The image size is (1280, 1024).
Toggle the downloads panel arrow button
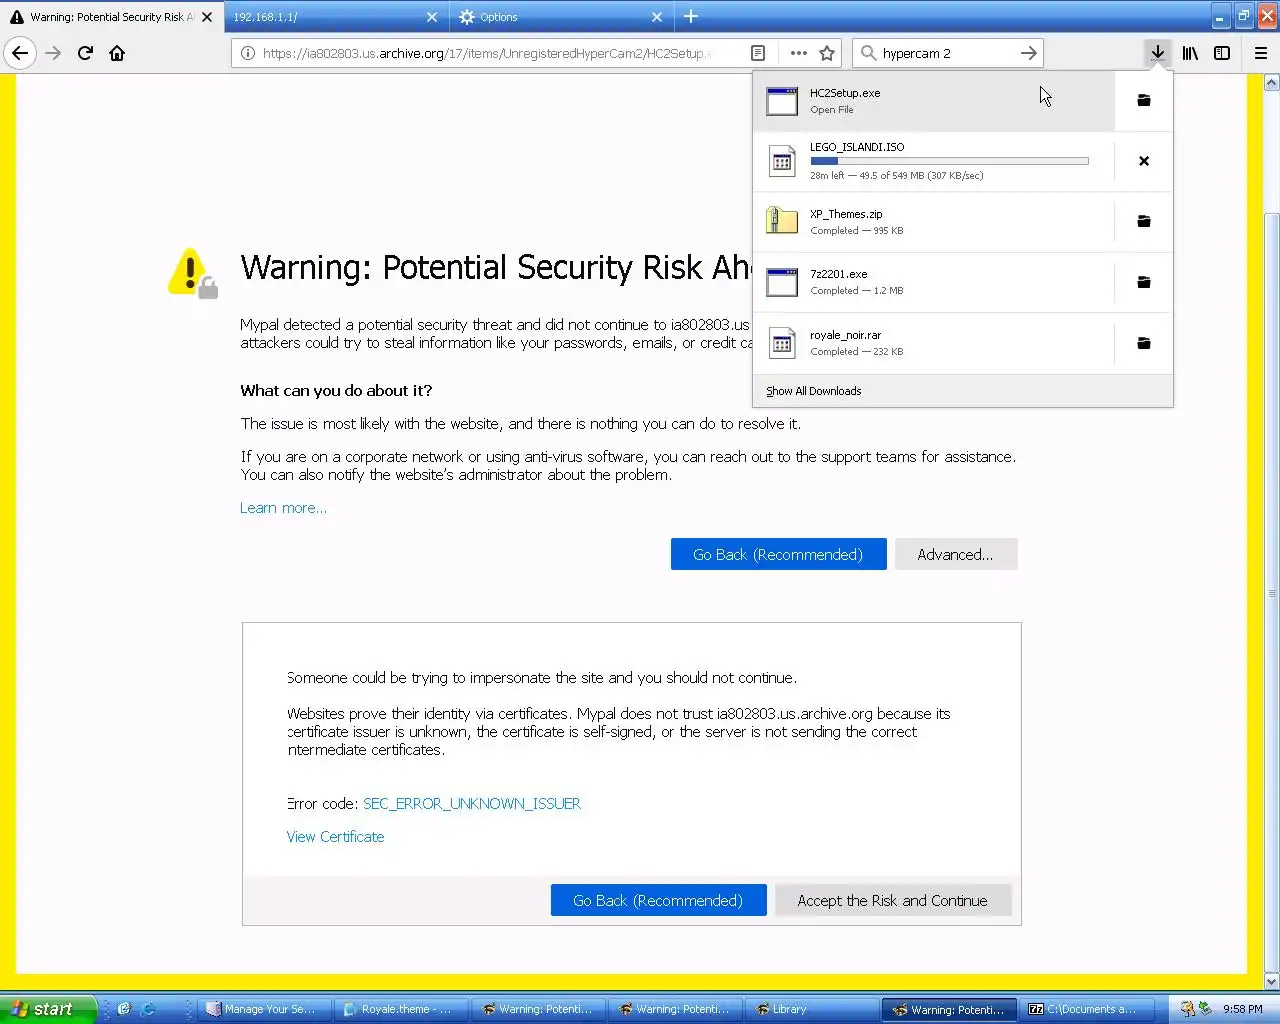click(1157, 53)
